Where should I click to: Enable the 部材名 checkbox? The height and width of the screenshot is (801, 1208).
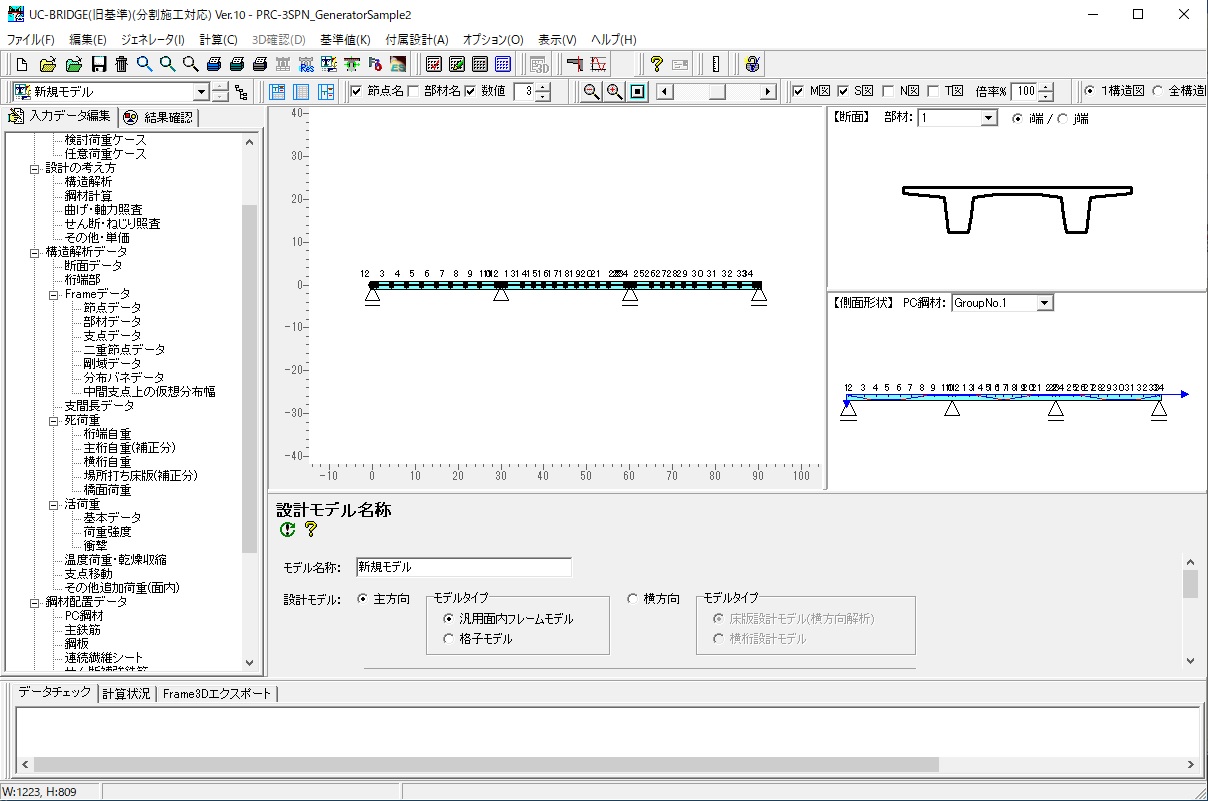click(414, 92)
